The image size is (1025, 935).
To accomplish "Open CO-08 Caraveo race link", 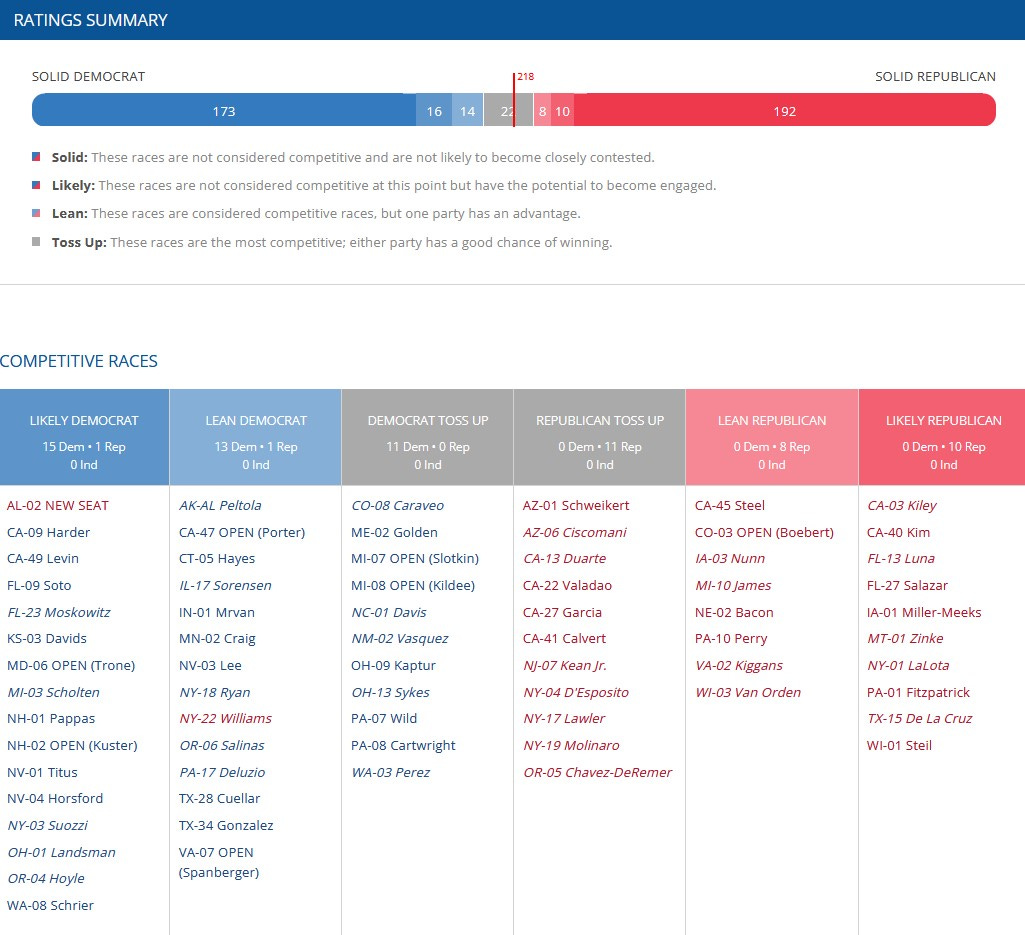I will (397, 505).
